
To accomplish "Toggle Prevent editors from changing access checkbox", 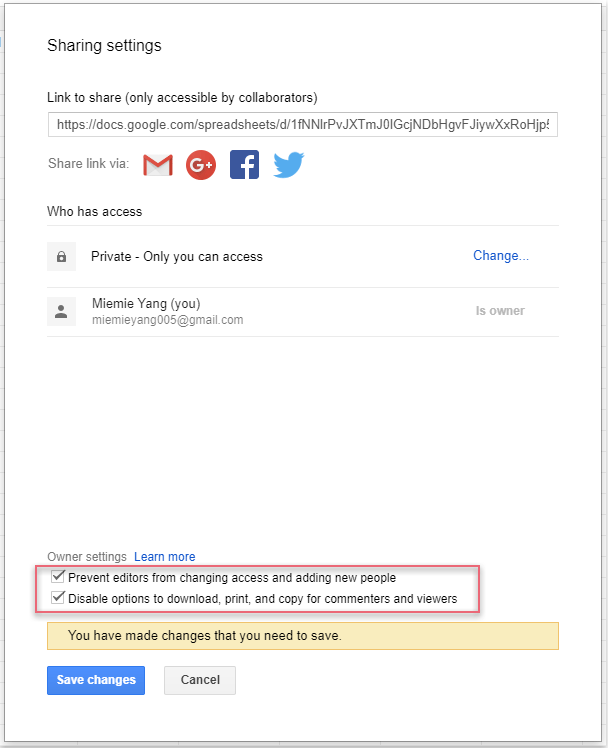I will coord(58,576).
